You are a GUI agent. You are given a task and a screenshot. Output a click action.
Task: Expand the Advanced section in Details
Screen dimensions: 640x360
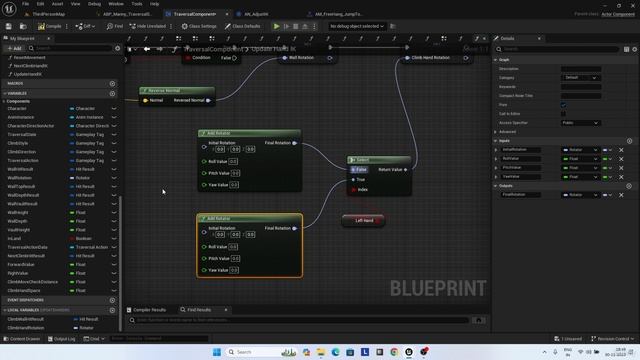[507, 132]
